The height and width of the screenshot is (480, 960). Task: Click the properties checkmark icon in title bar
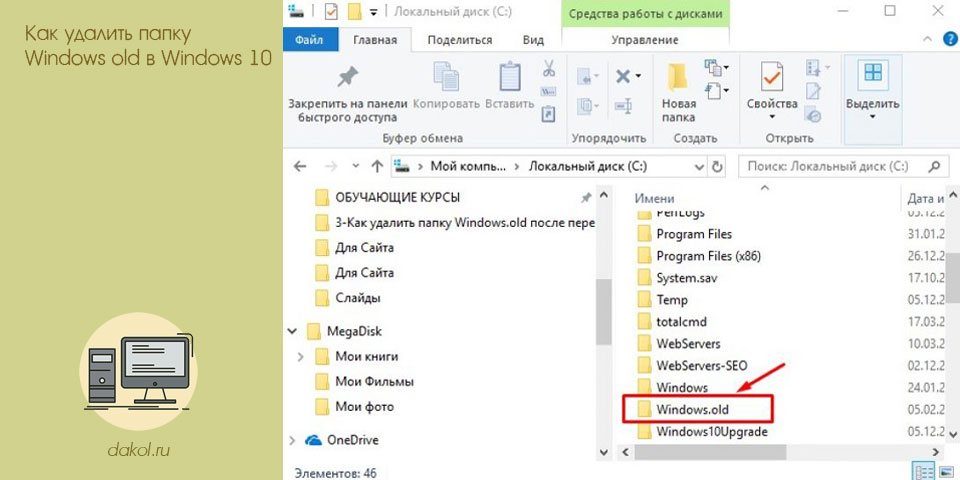pyautogui.click(x=331, y=12)
